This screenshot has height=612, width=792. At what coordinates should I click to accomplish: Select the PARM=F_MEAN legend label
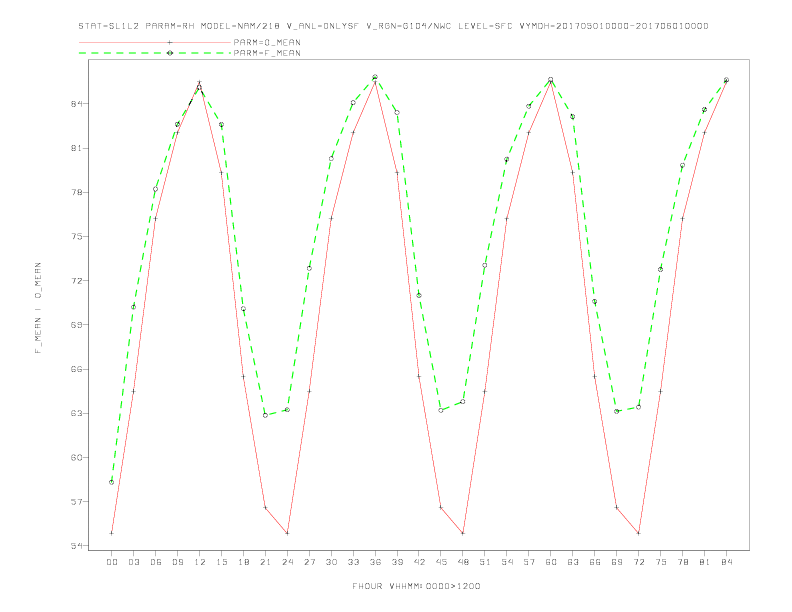tap(267, 53)
